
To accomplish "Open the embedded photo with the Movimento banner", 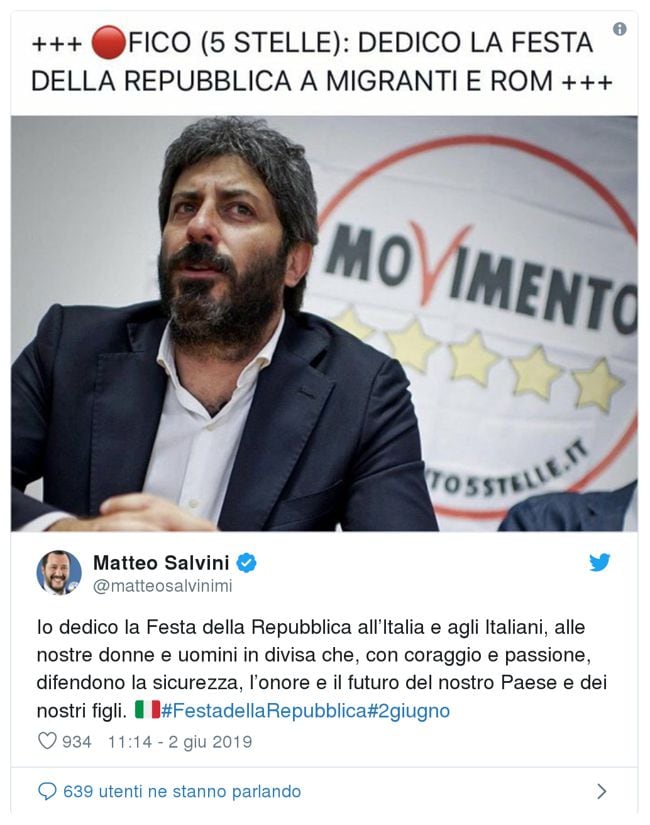I will coord(324,323).
